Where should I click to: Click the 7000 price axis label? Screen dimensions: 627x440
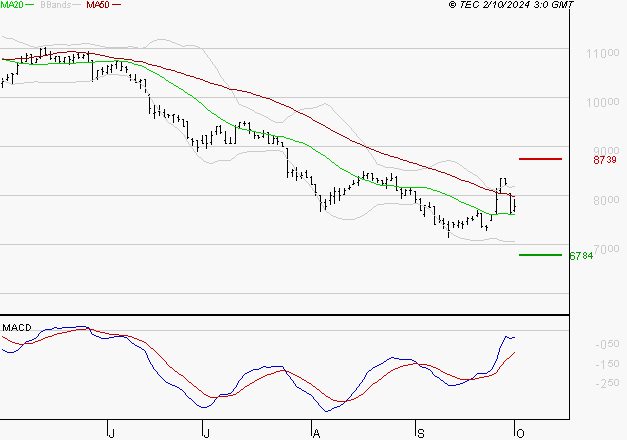click(607, 249)
